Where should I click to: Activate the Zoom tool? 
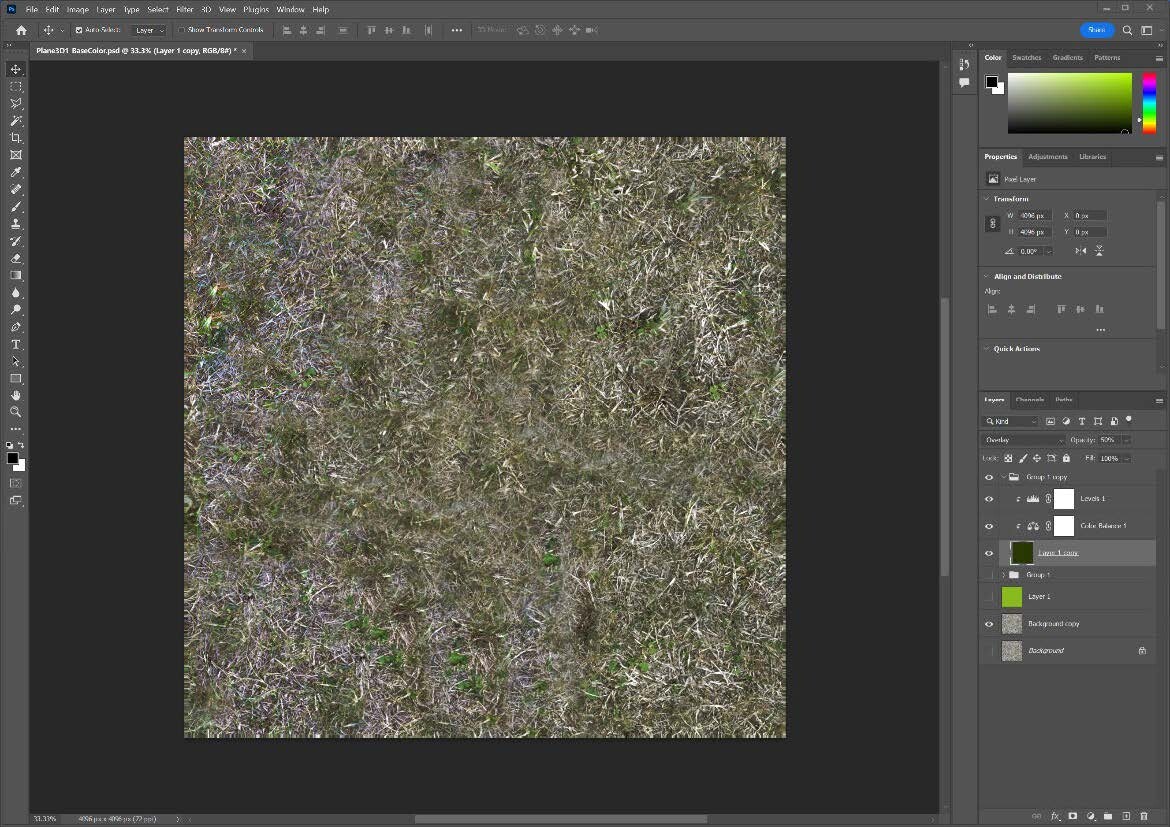[15, 412]
